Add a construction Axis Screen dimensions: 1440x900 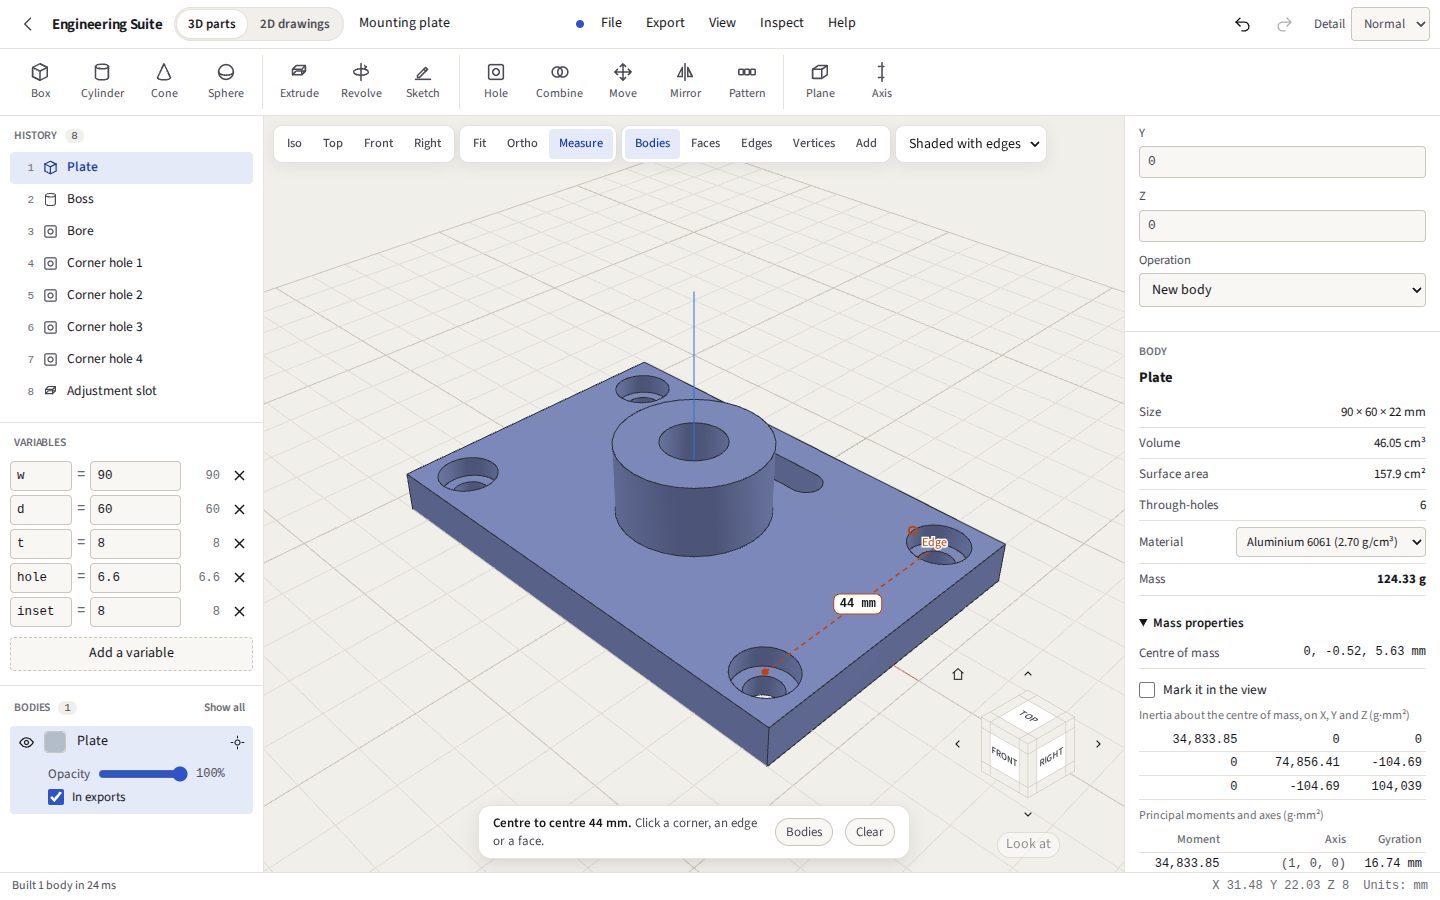[x=881, y=81]
